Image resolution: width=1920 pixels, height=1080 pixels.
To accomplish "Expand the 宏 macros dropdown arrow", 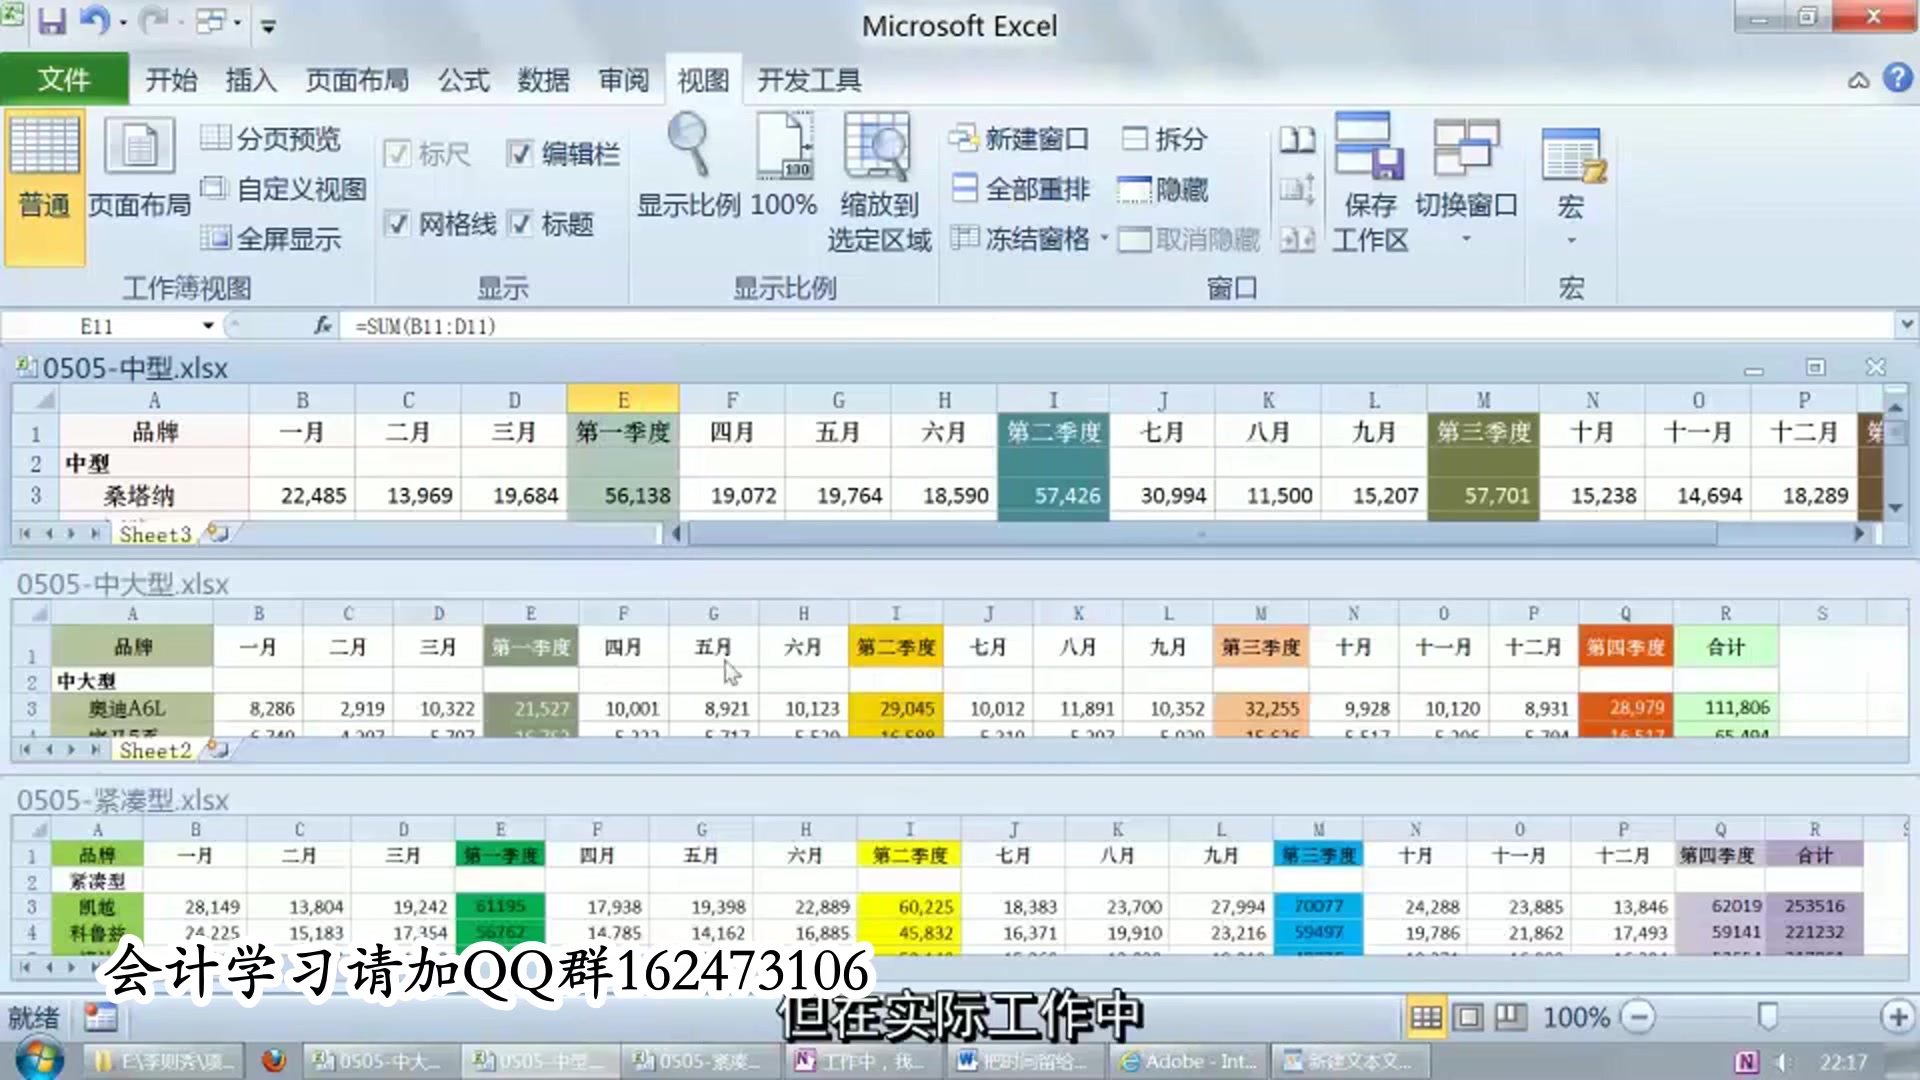I will [1571, 240].
